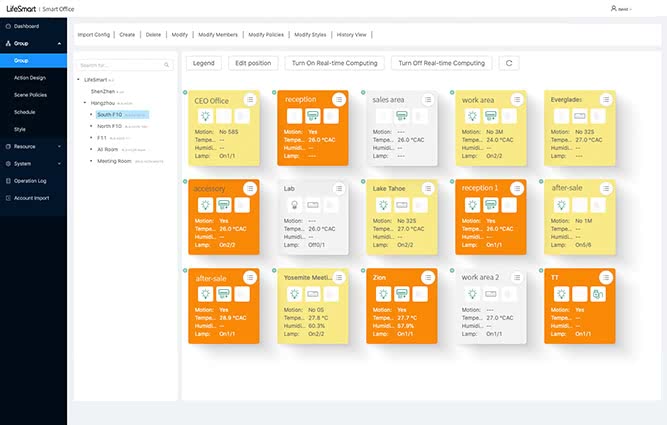667x425 pixels.
Task: Click the air conditioner icon in work area card
Action: pos(492,116)
